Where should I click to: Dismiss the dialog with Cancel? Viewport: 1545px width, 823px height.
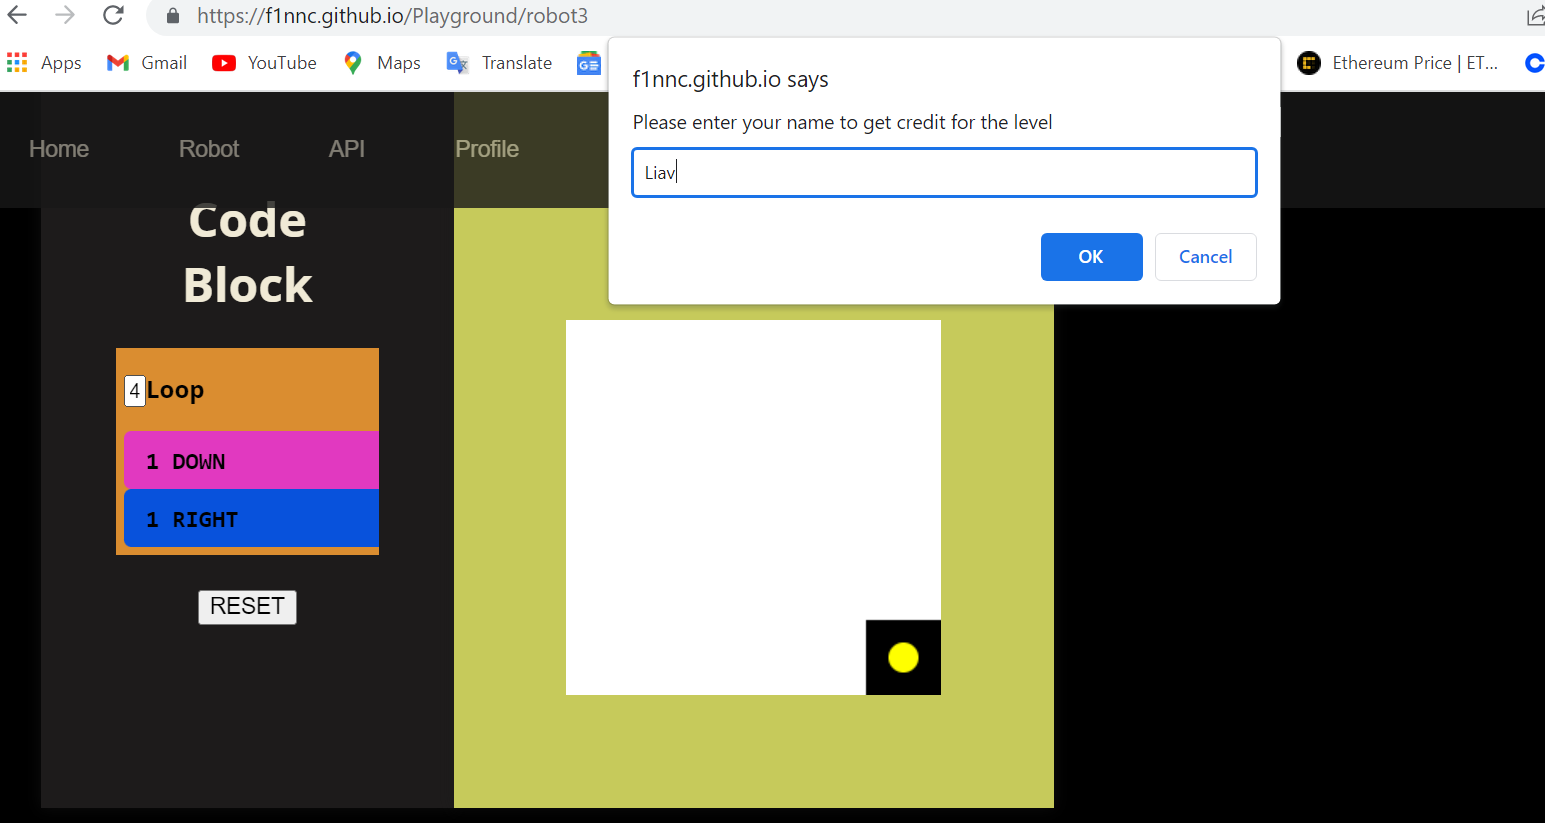pos(1205,257)
